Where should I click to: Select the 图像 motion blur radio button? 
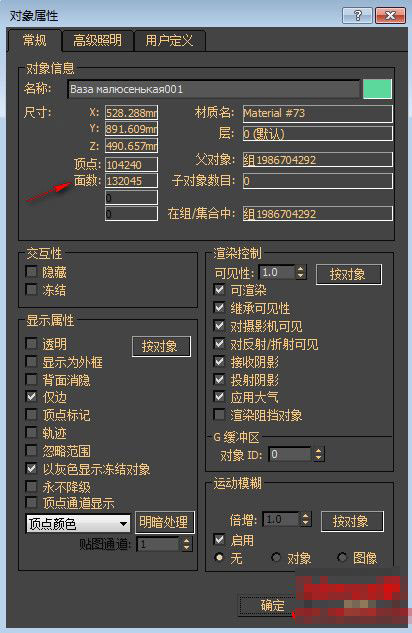(x=342, y=558)
